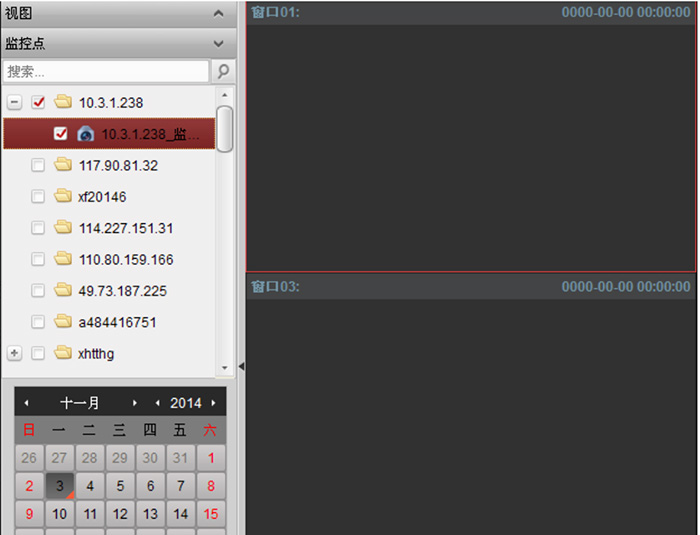Pick November 10 on the calendar
700x535 pixels.
click(x=60, y=514)
